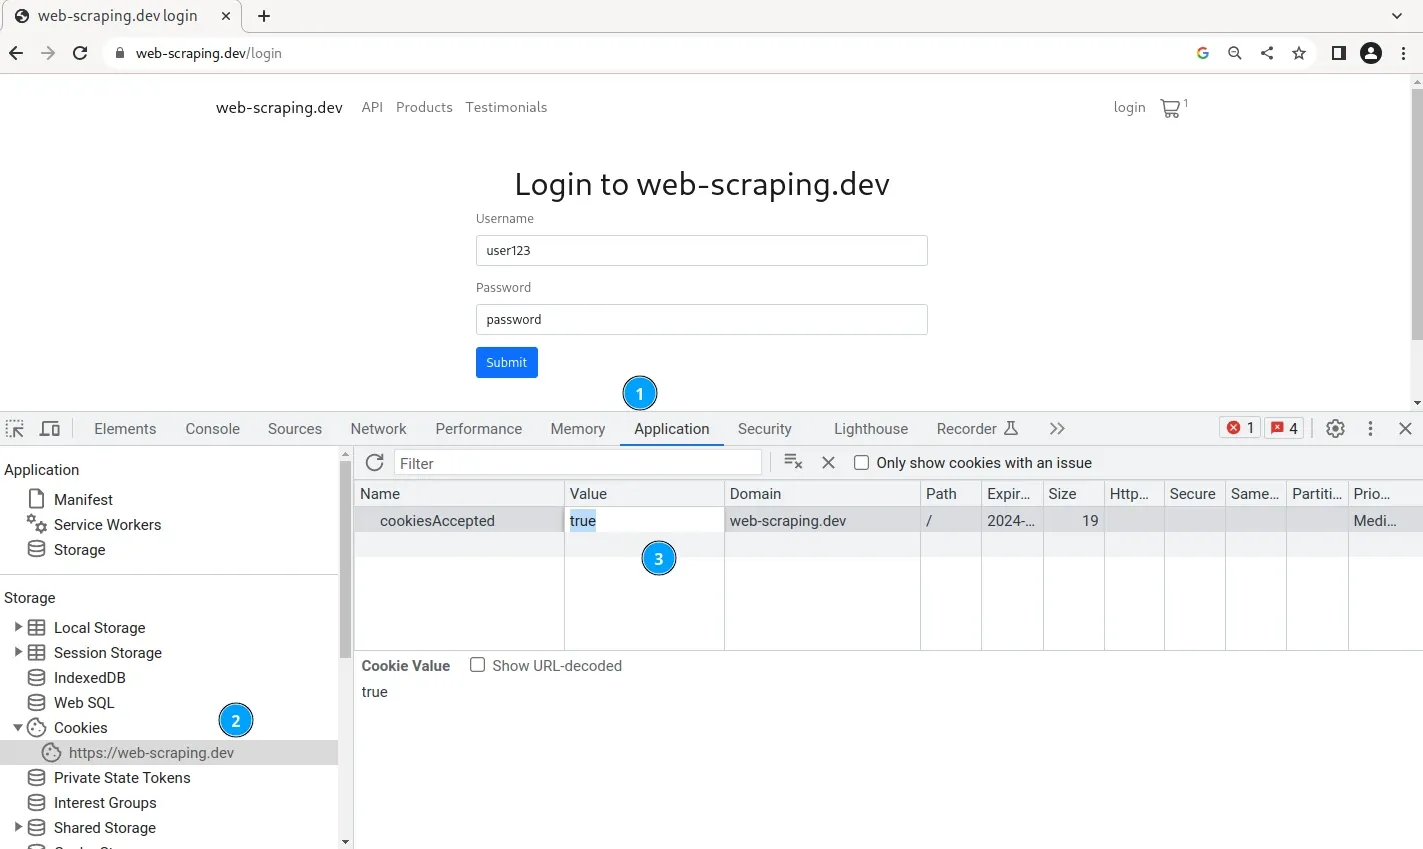1423x849 pixels.
Task: Open the Lighthouse panel
Action: [870, 428]
